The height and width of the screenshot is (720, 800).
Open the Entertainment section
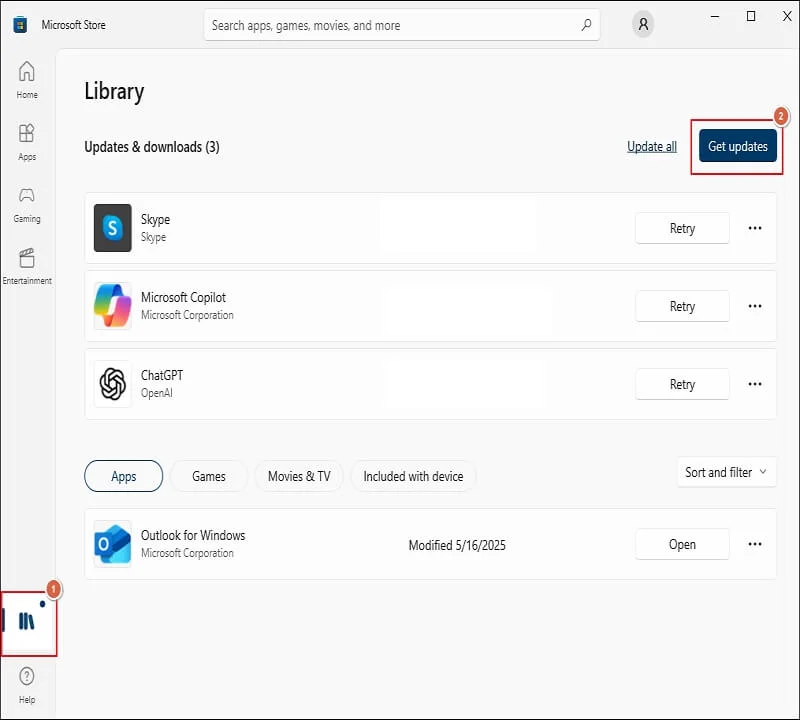(27, 266)
